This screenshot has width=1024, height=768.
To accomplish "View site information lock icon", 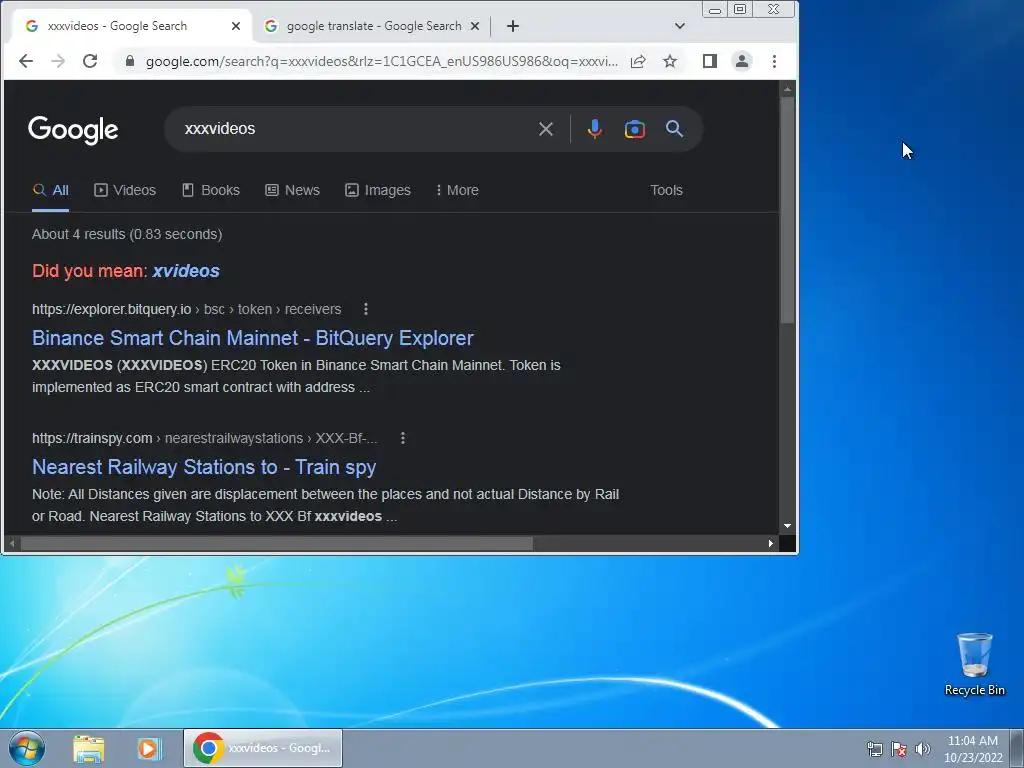I will (129, 61).
